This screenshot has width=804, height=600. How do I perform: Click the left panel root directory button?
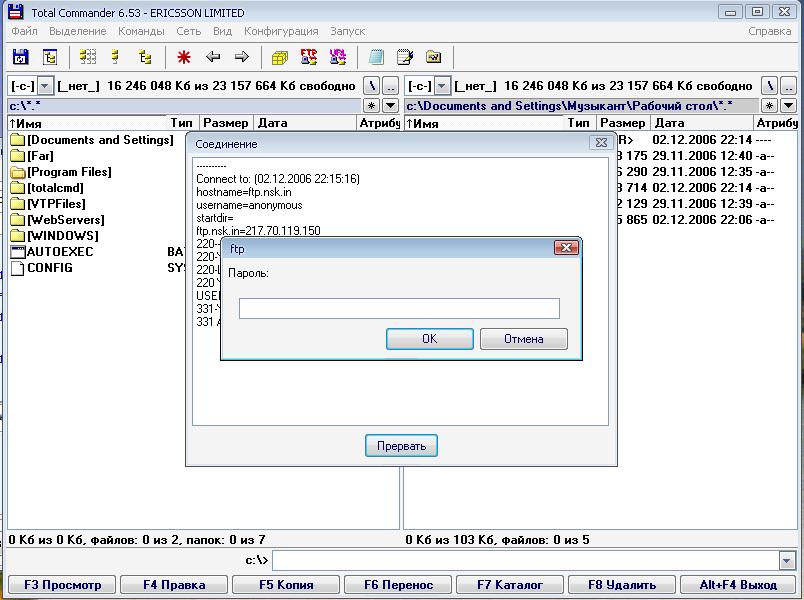371,86
